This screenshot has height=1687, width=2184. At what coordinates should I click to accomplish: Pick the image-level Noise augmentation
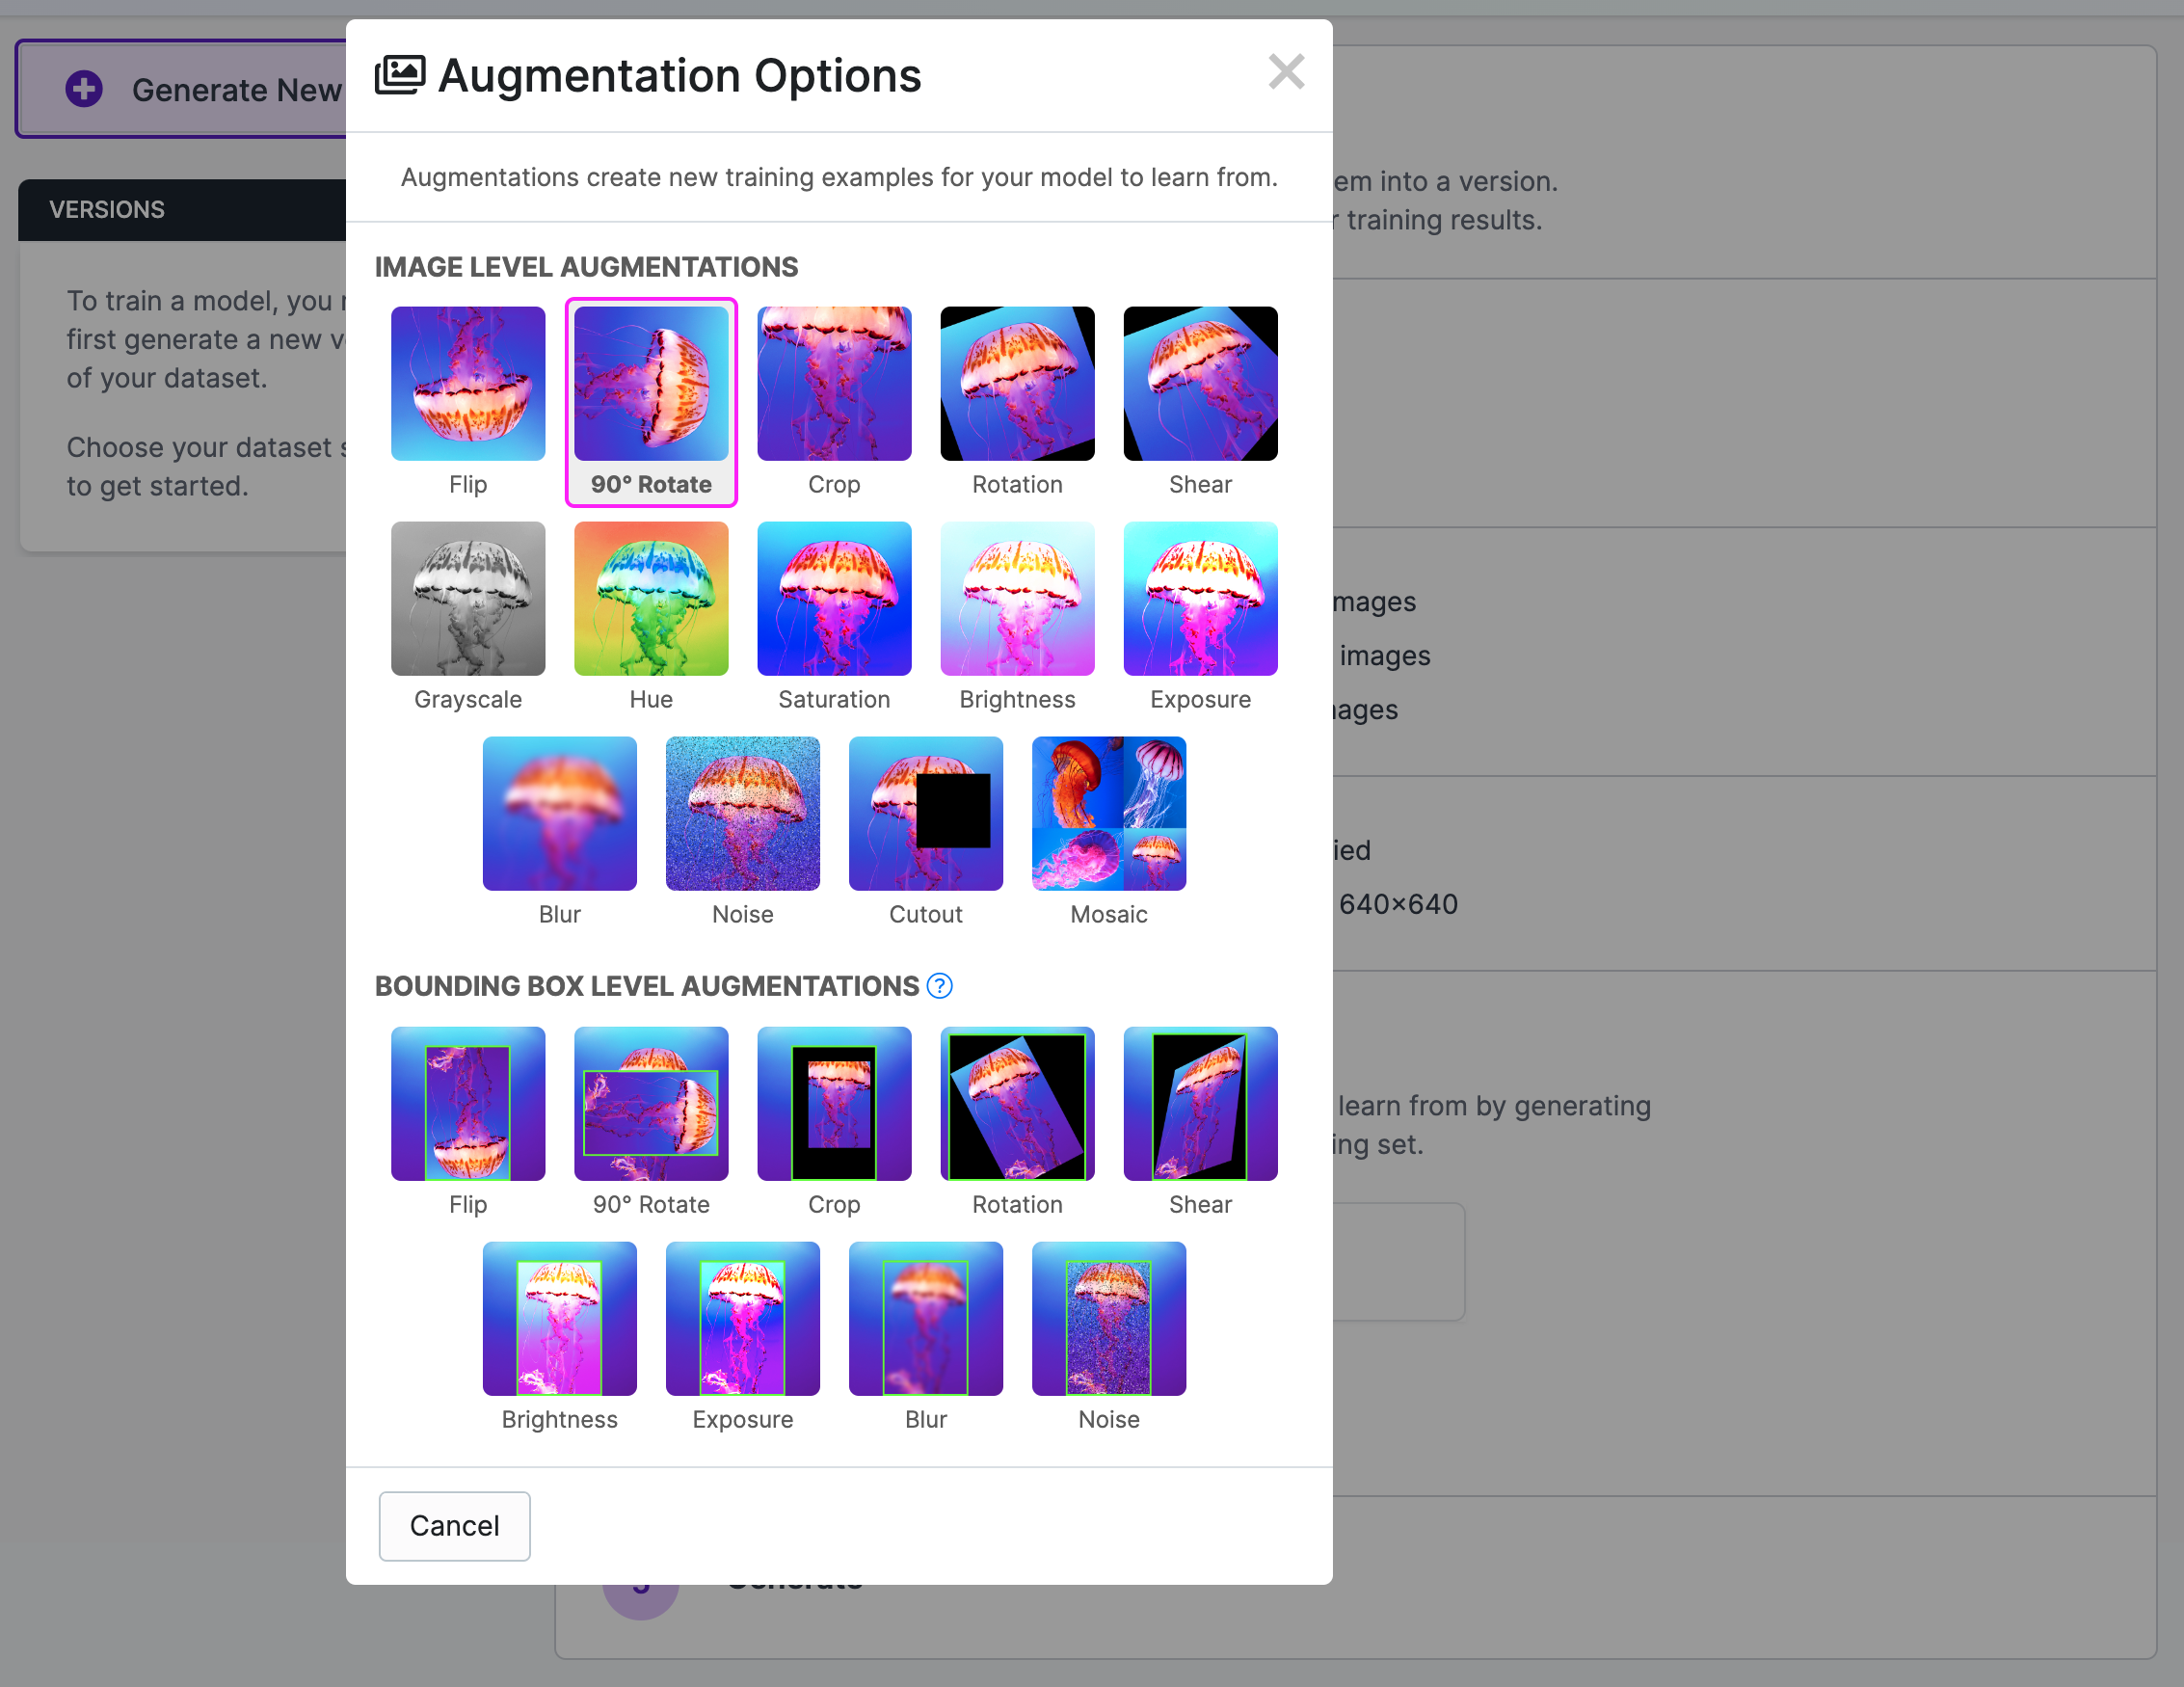pos(742,814)
